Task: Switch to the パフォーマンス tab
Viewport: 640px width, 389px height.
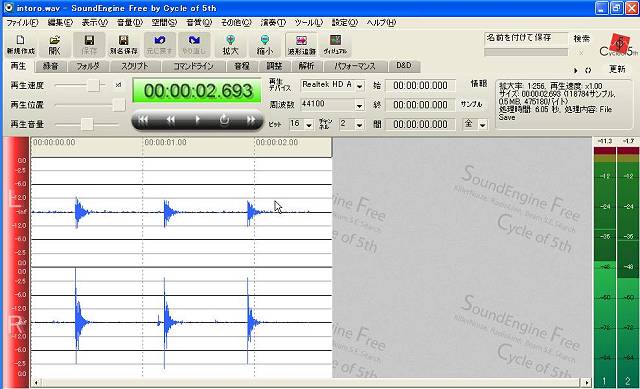Action: point(354,66)
